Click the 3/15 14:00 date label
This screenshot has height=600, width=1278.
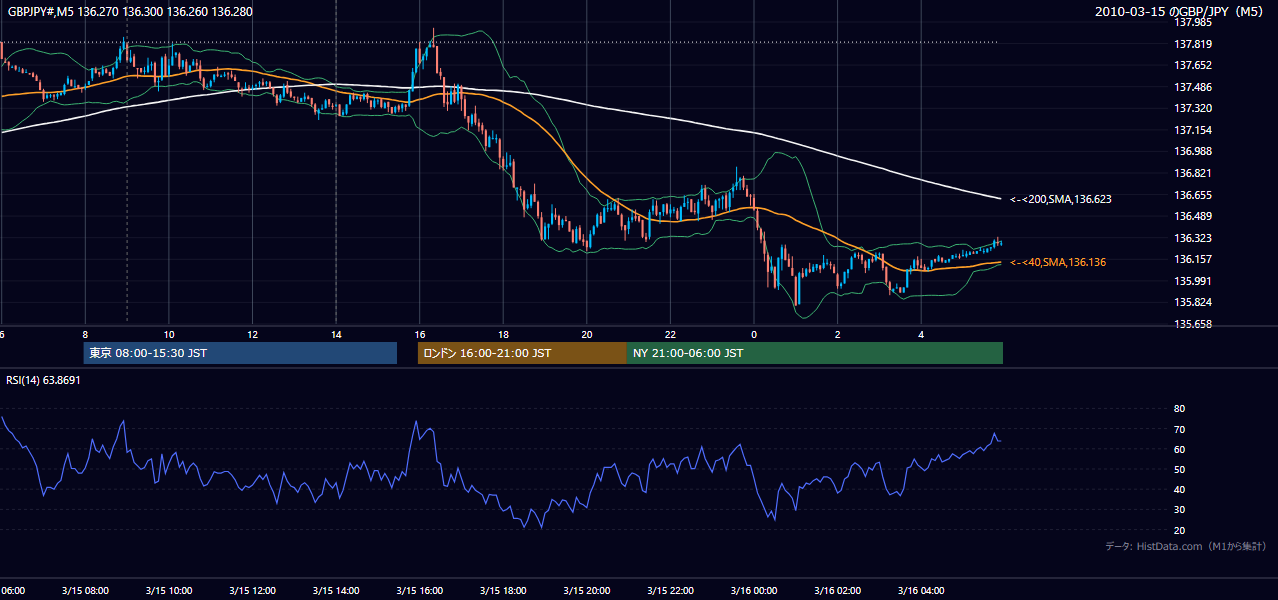pyautogui.click(x=335, y=591)
